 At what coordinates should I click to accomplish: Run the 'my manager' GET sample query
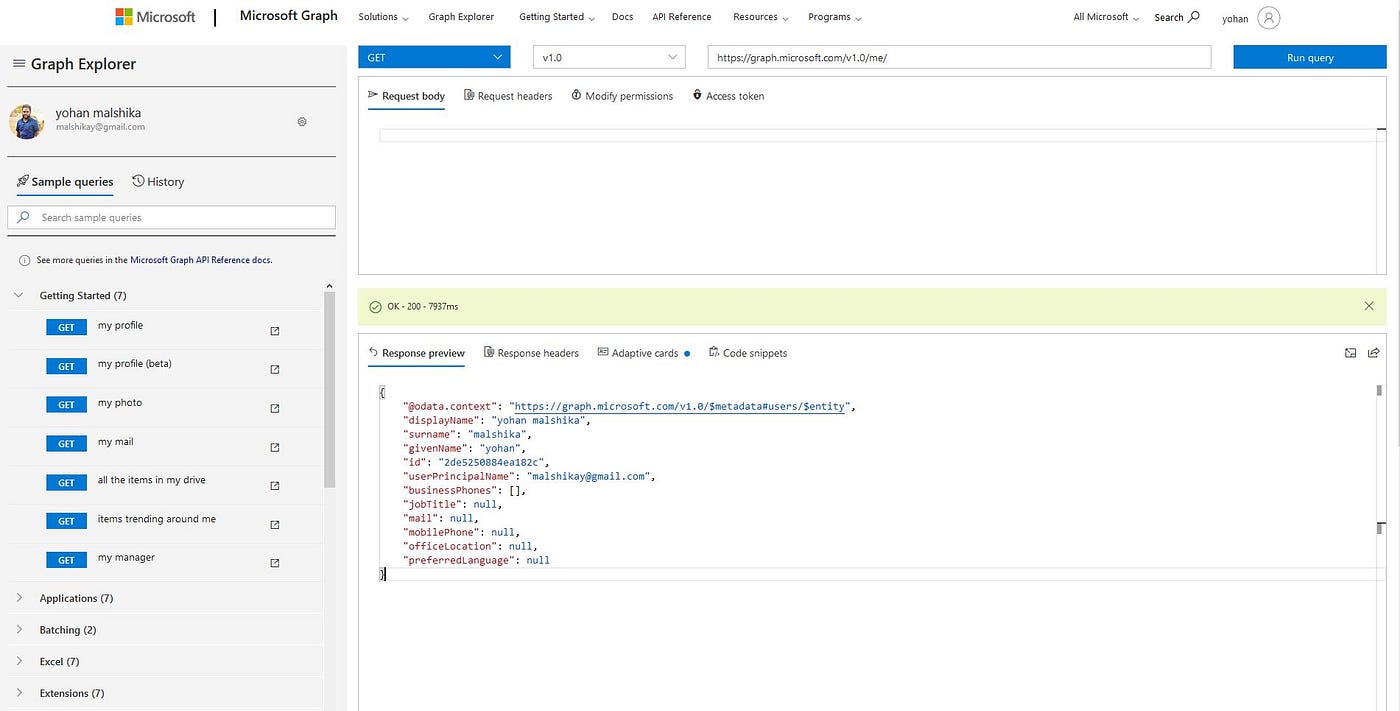click(x=66, y=560)
